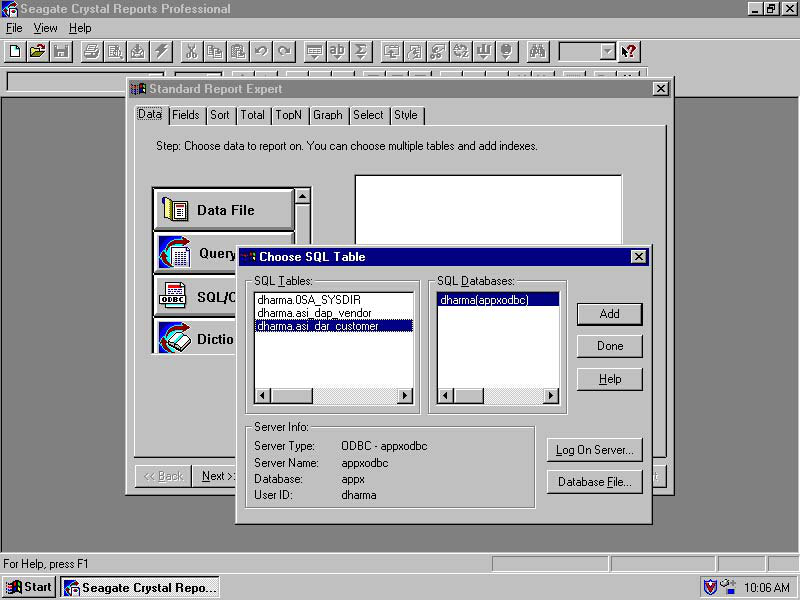Viewport: 800px width, 600px height.
Task: Click the SQL/ODBC button
Action: [x=196, y=296]
